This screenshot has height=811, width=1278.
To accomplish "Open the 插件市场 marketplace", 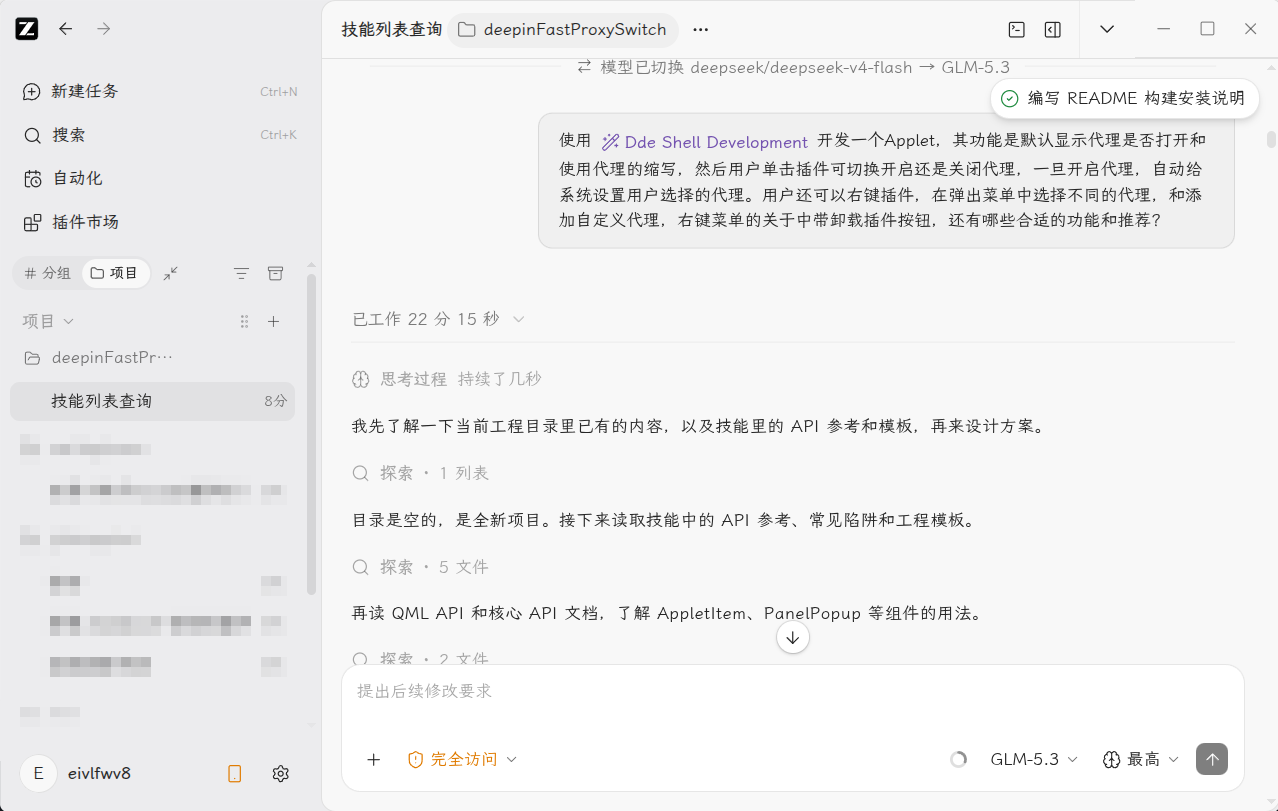I will click(160, 222).
